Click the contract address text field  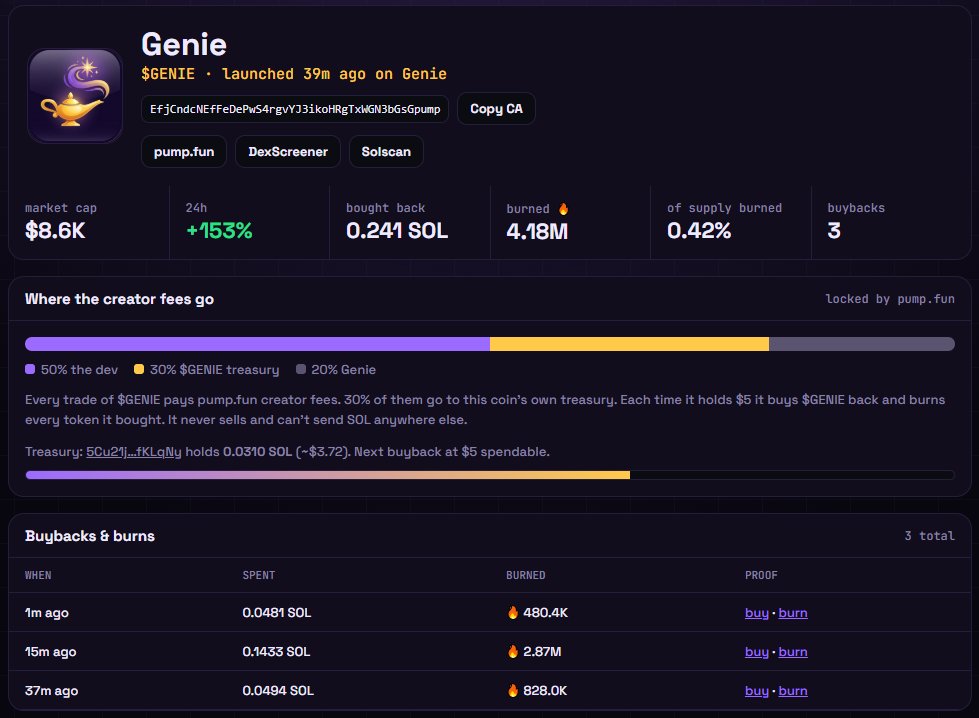[x=295, y=109]
